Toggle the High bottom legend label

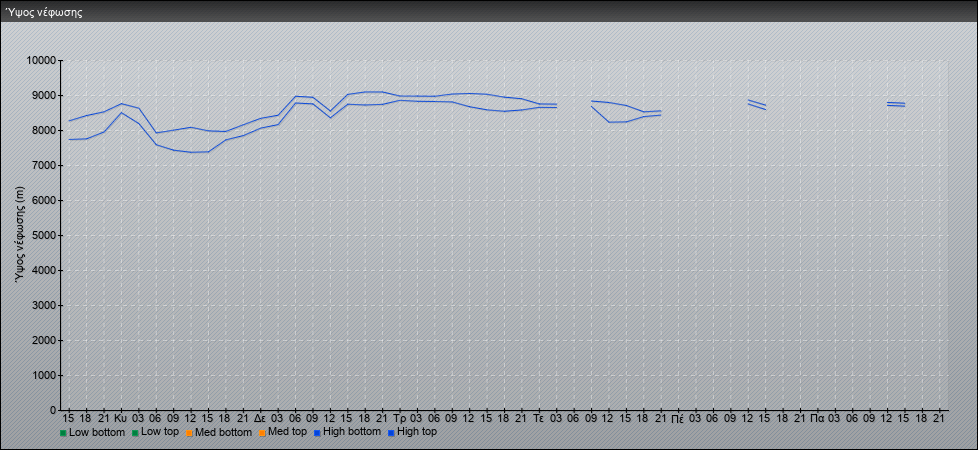[352, 432]
